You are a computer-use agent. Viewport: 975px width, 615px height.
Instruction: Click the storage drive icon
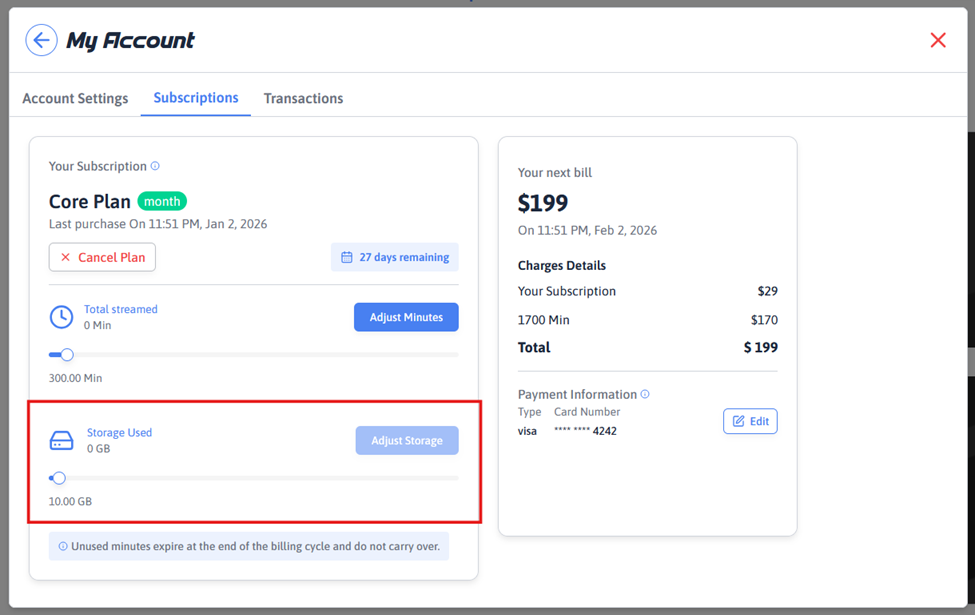61,441
